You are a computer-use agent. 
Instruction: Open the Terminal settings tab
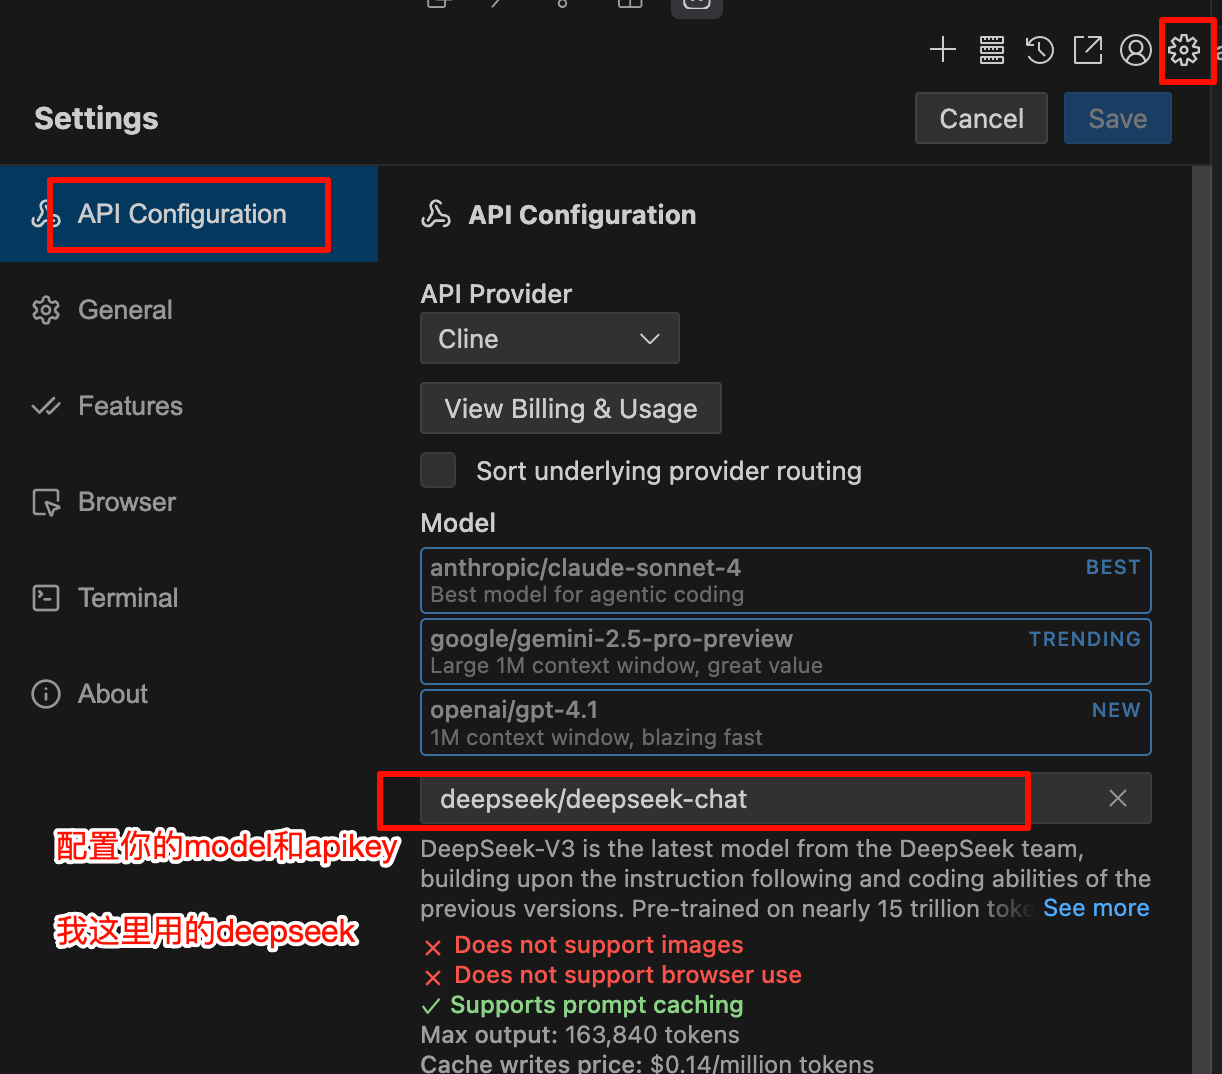pyautogui.click(x=189, y=598)
